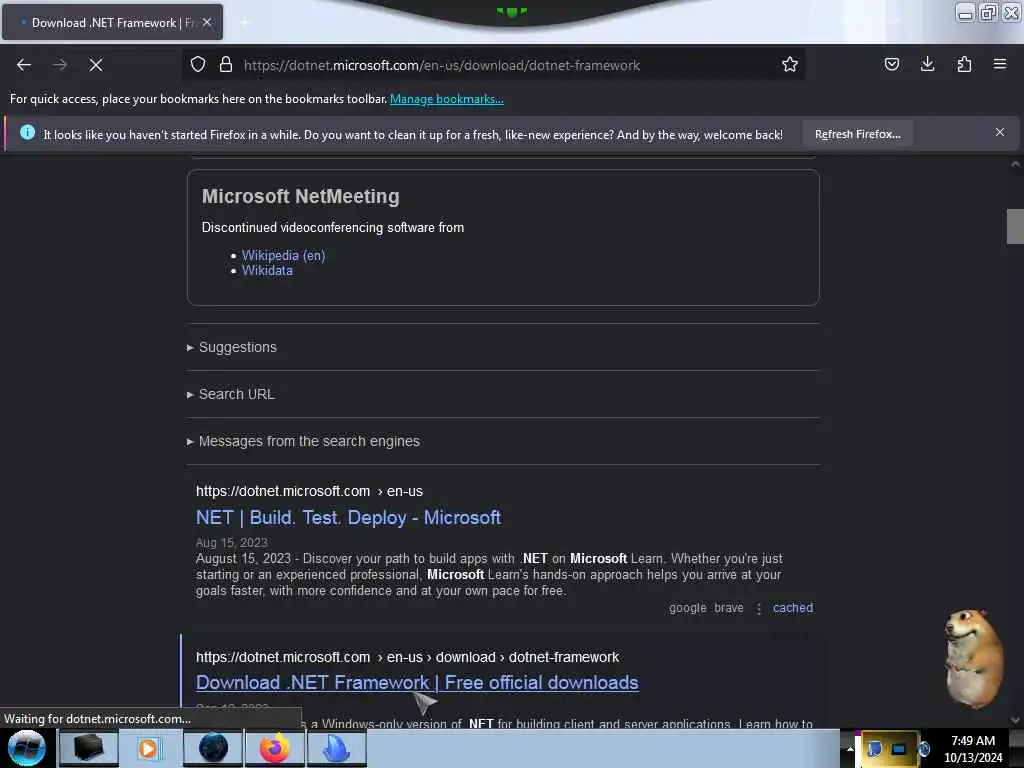
Task: Click the https://dotnet.microsoft.com › en-us result URL
Action: [x=309, y=491]
